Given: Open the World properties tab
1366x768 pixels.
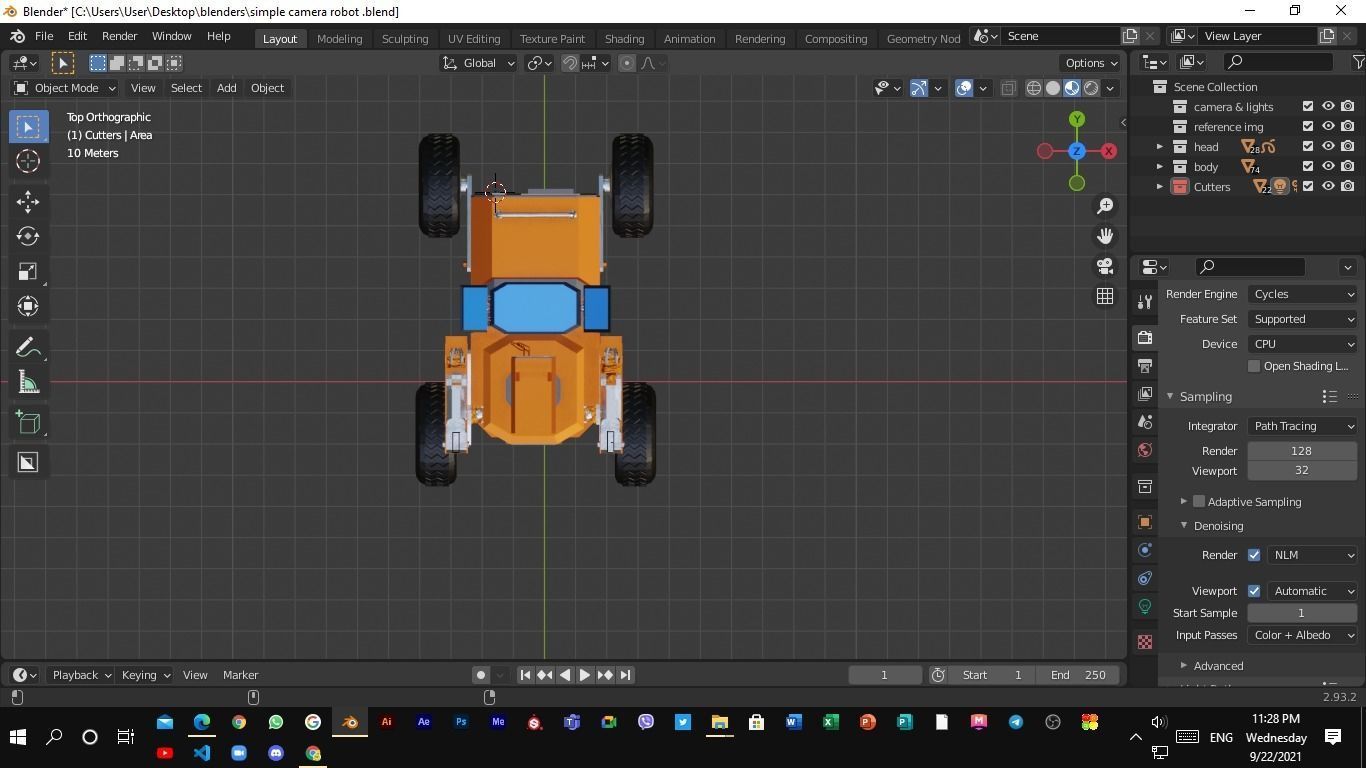Looking at the screenshot, I should point(1145,450).
